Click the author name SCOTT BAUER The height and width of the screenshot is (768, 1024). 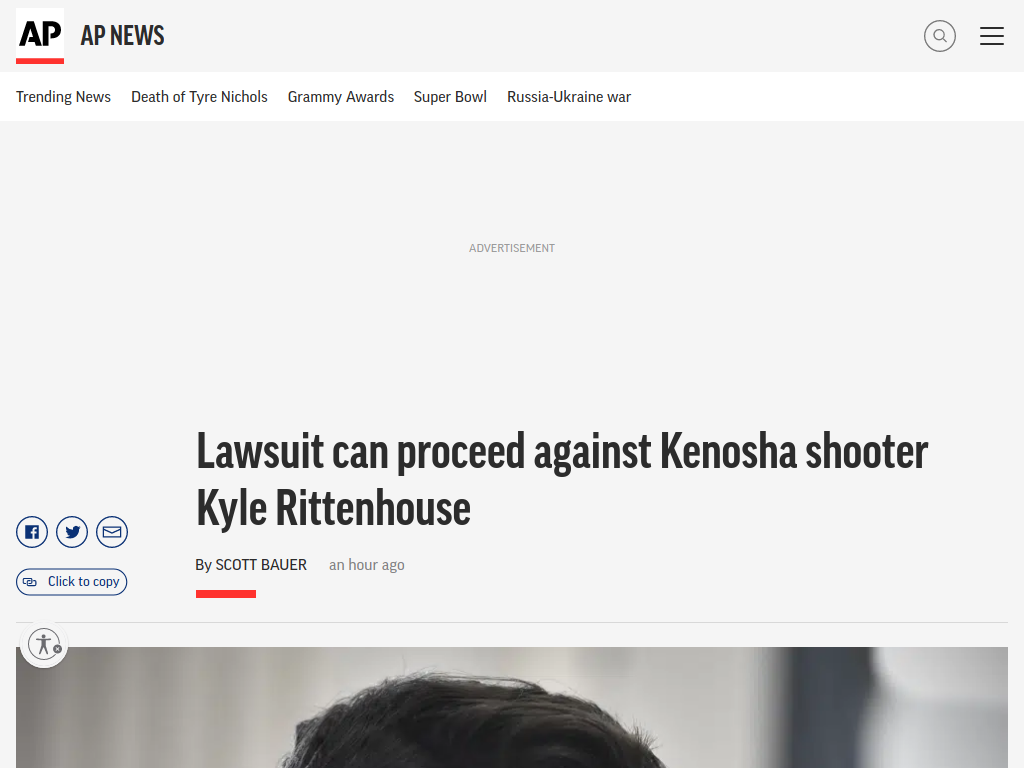[261, 565]
